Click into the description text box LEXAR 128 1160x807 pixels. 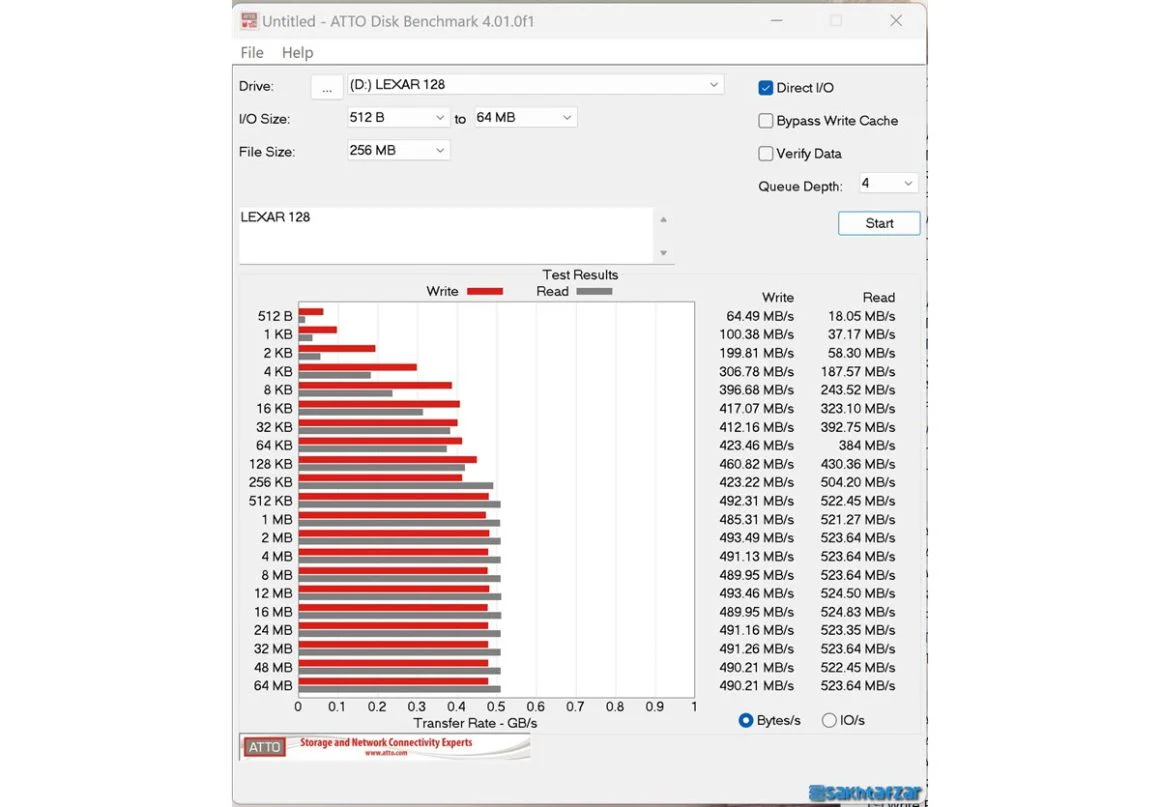point(446,235)
